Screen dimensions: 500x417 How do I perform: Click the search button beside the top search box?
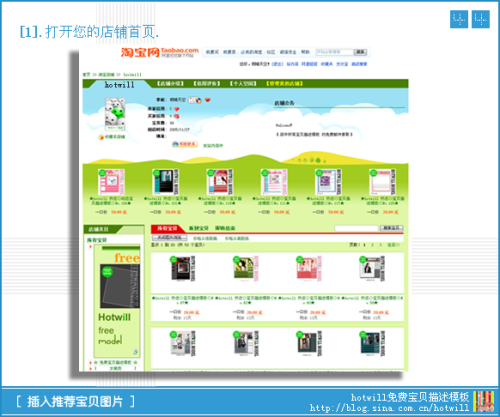(x=360, y=52)
